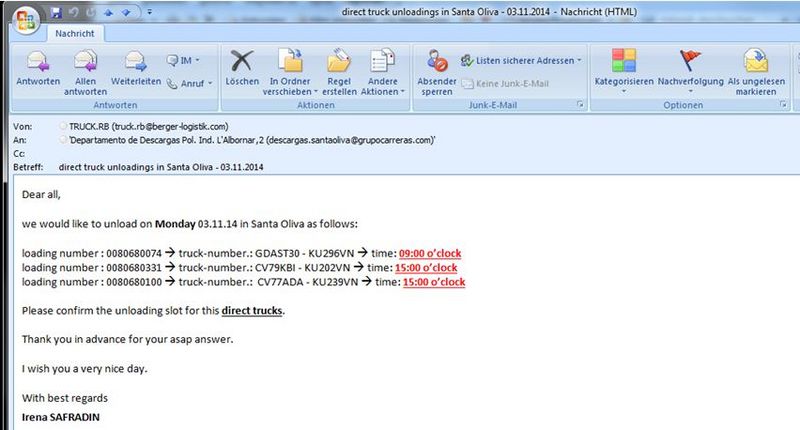Image resolution: width=800 pixels, height=430 pixels.
Task: Click Regel erstellen icon
Action: [x=339, y=72]
